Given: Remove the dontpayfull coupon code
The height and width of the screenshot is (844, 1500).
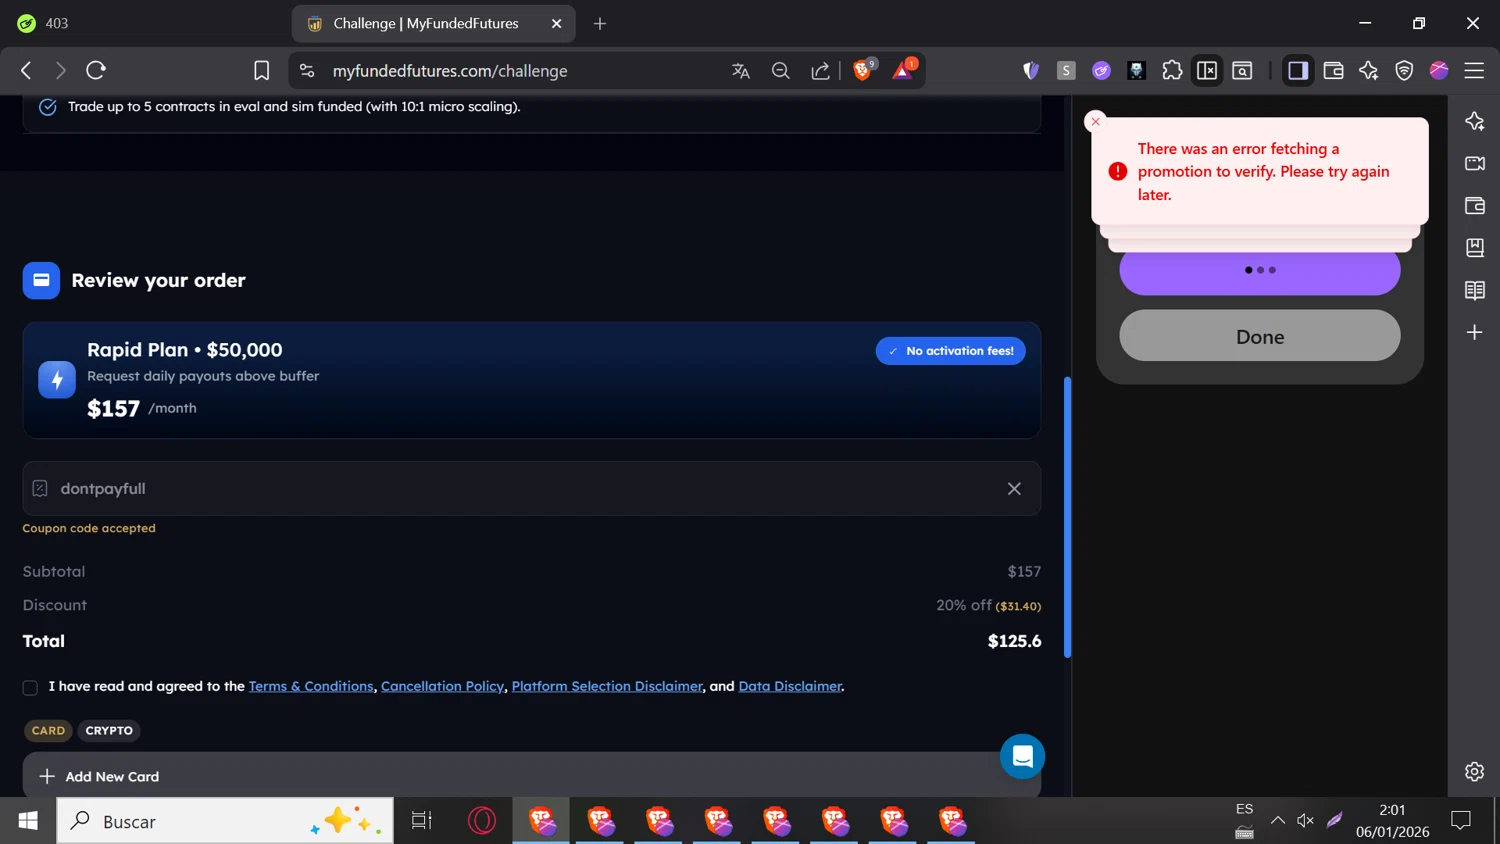Looking at the screenshot, I should [1014, 489].
